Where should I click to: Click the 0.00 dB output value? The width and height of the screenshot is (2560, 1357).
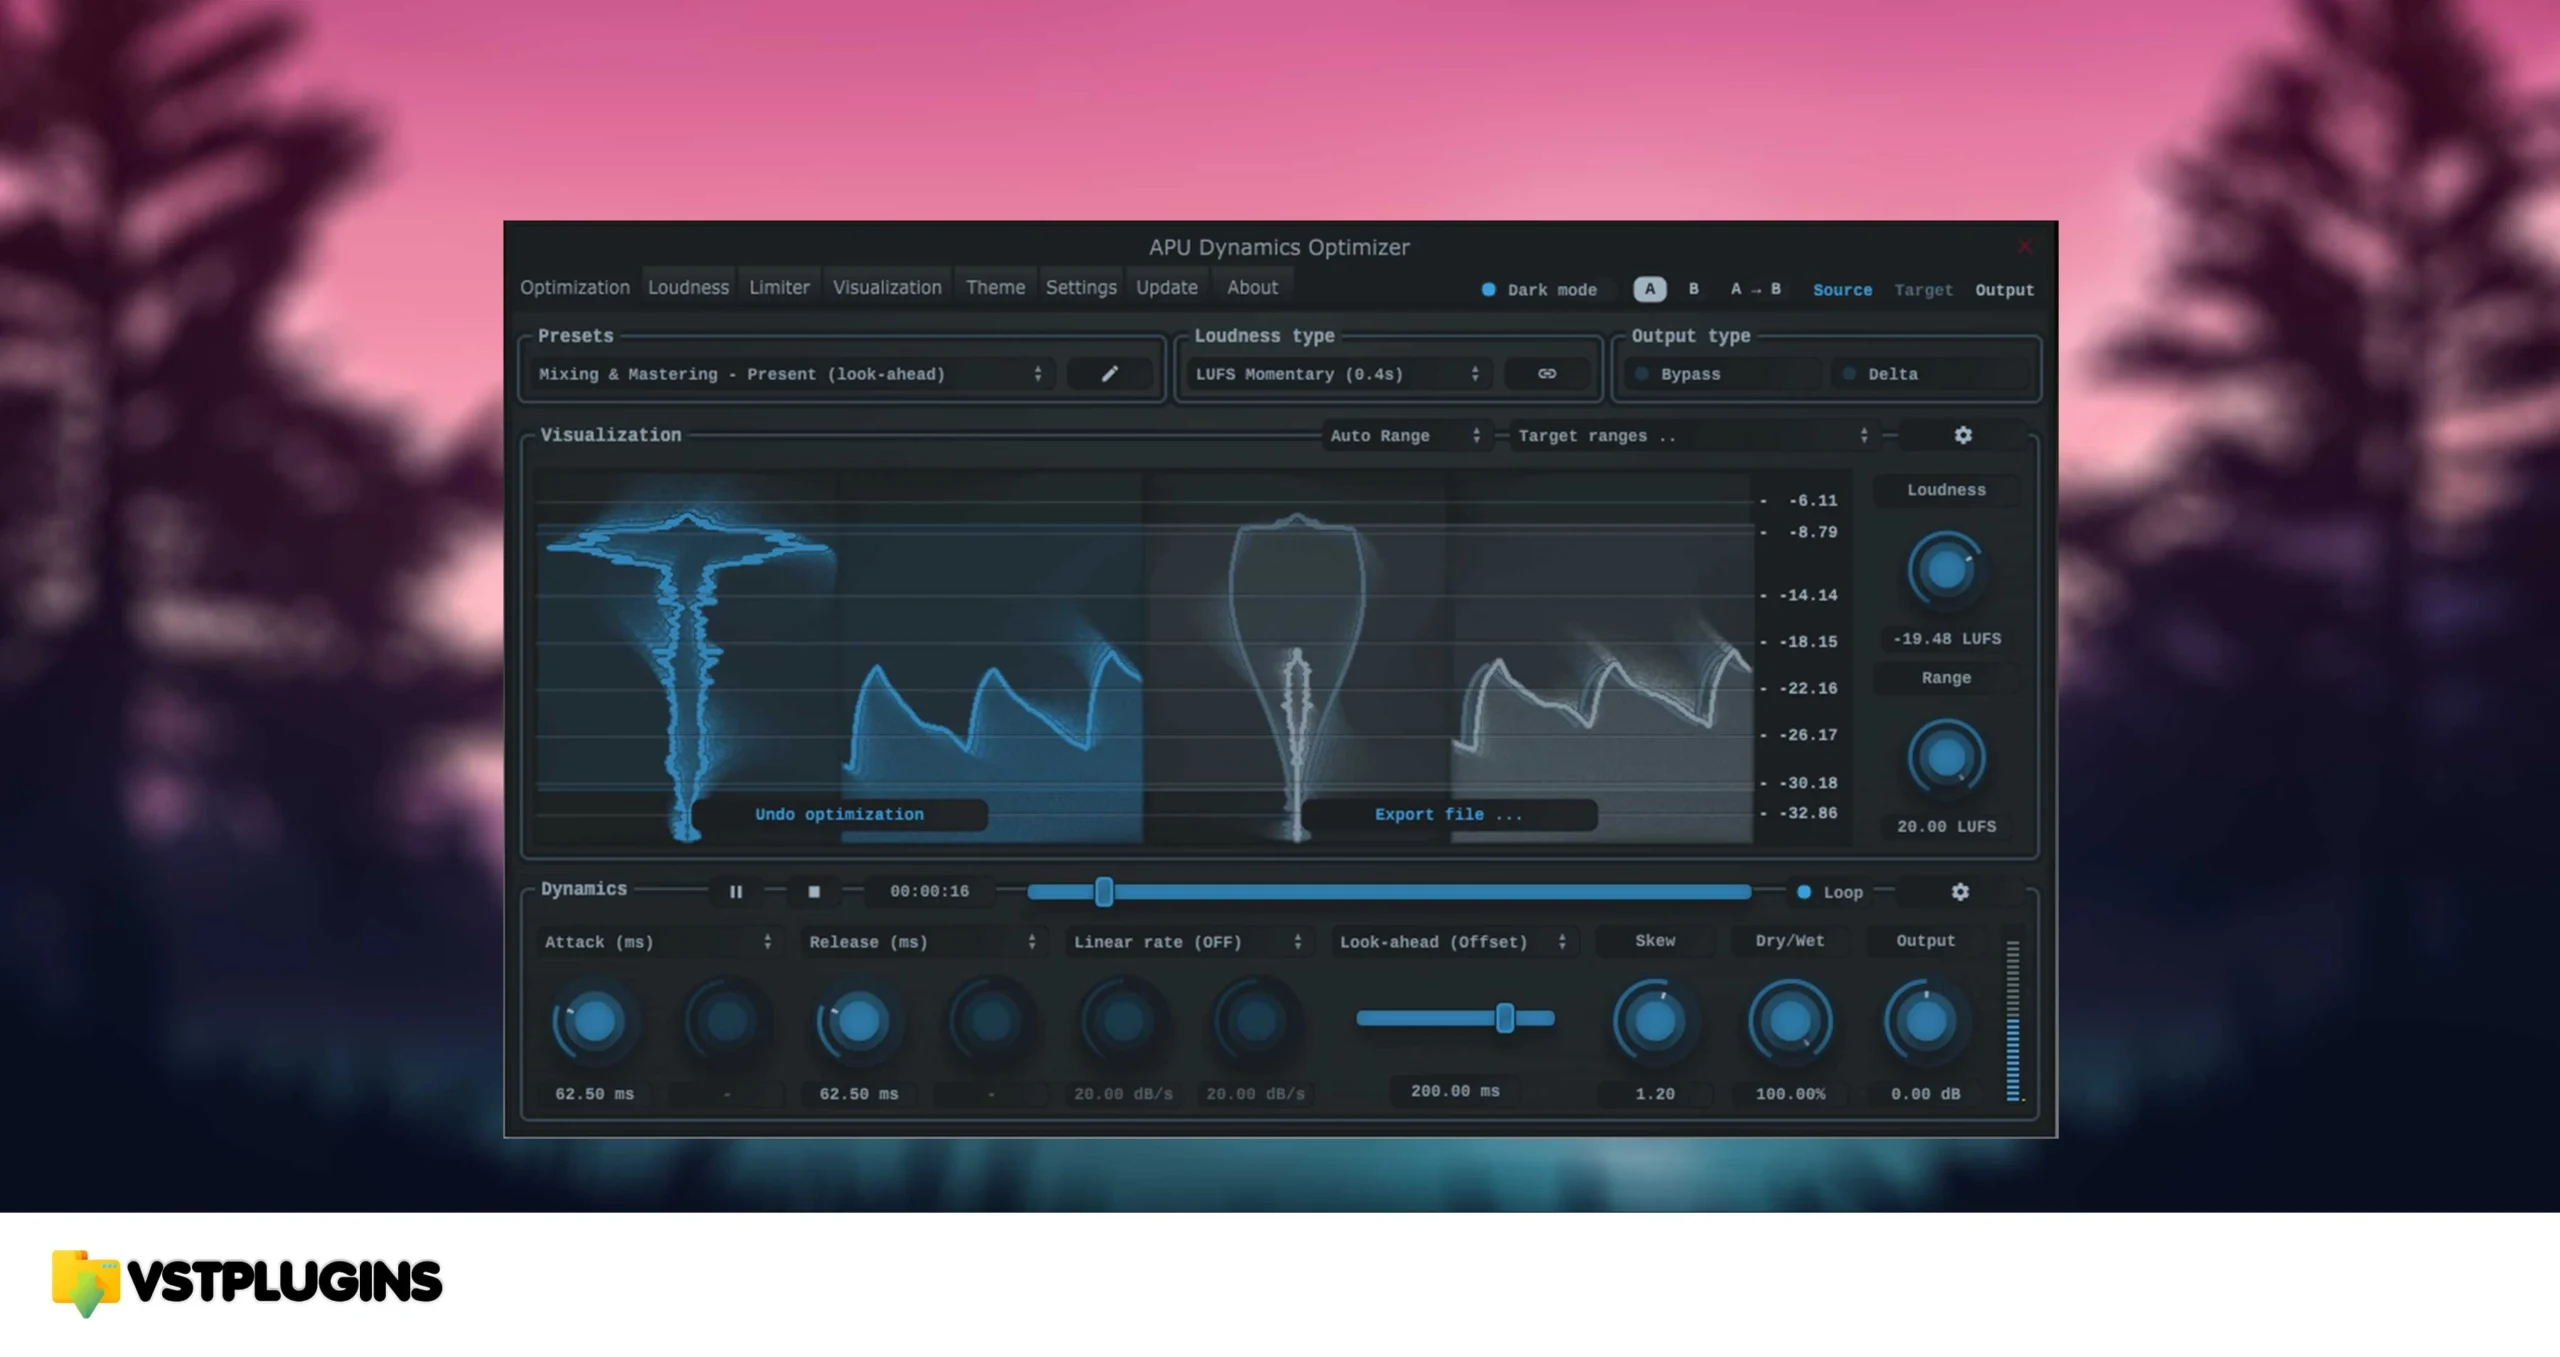1925,1094
